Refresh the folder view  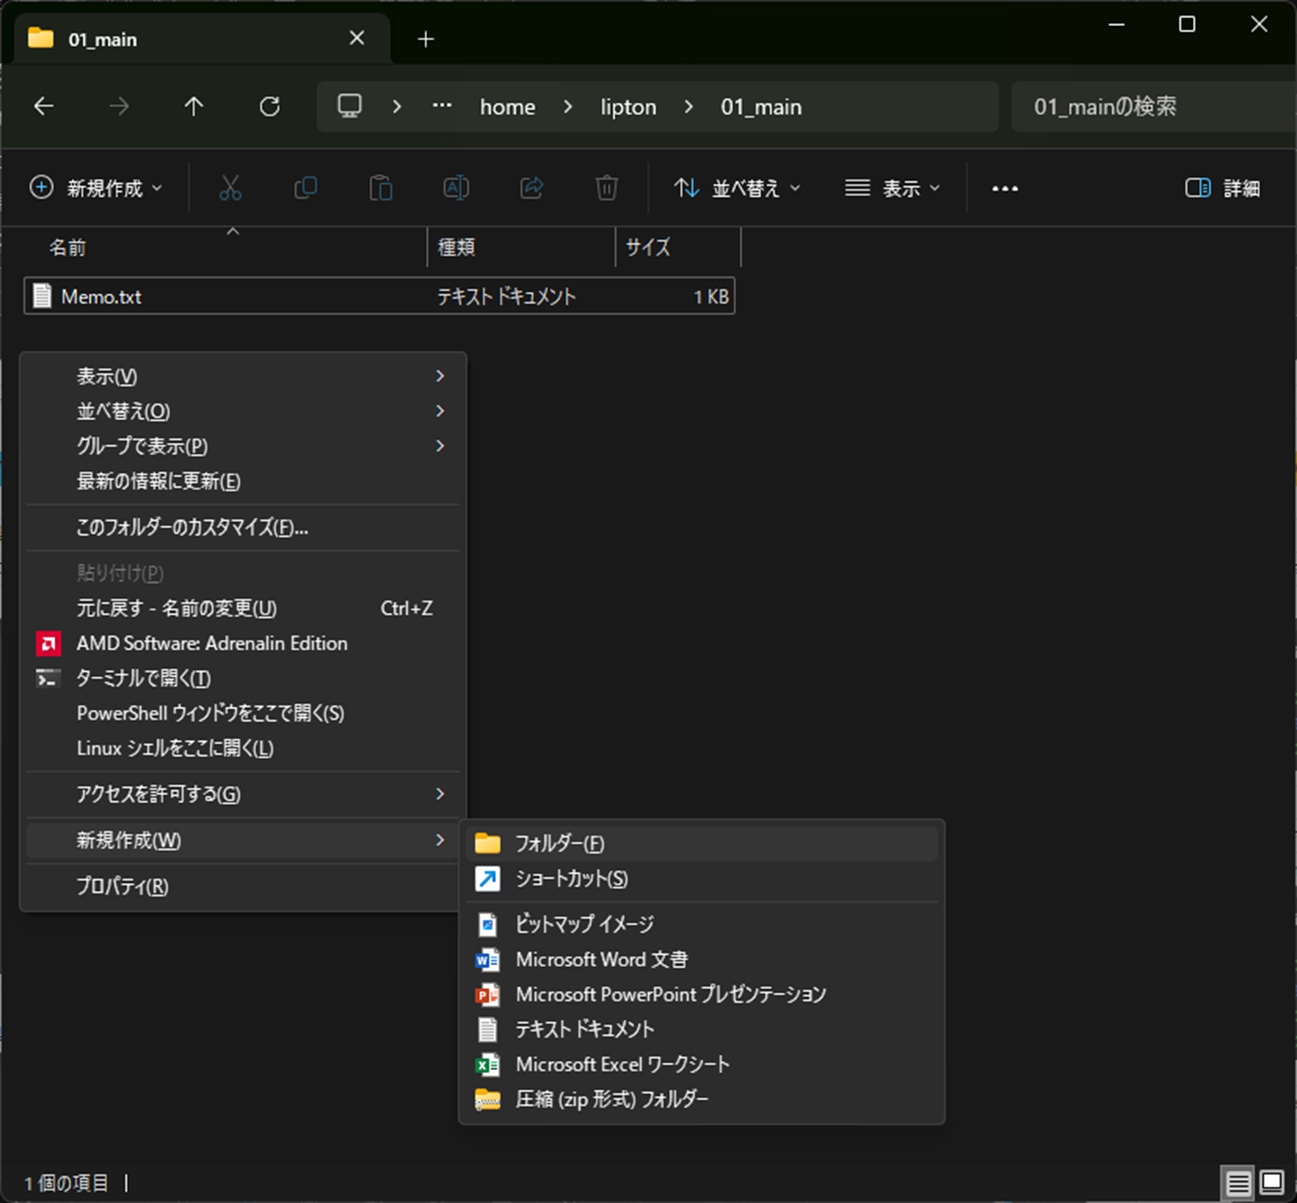coord(270,106)
